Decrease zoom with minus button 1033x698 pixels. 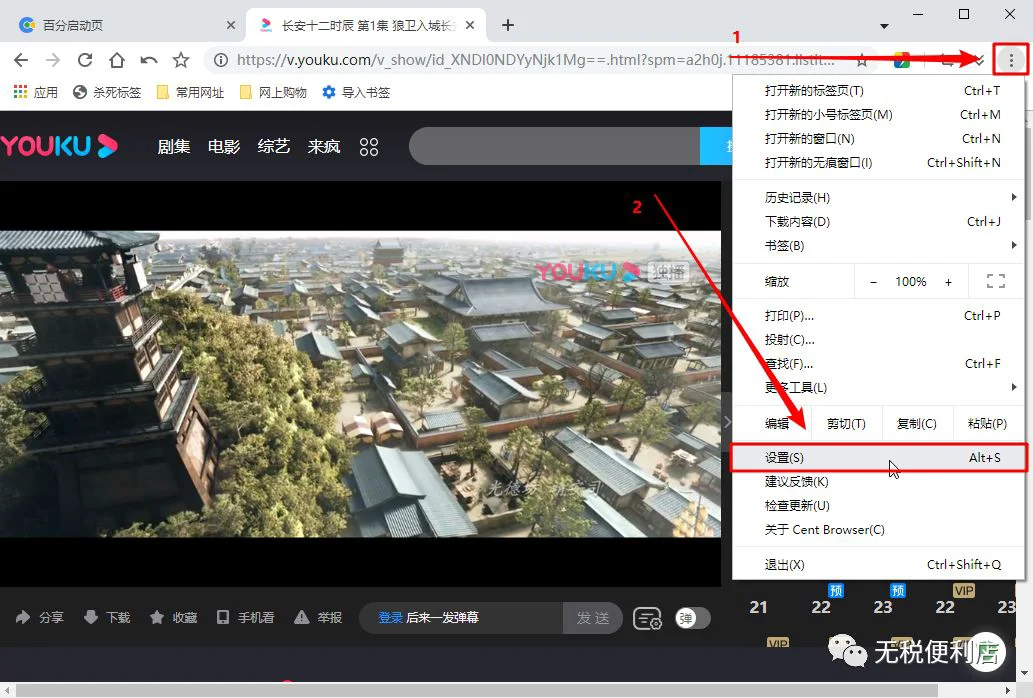(874, 282)
